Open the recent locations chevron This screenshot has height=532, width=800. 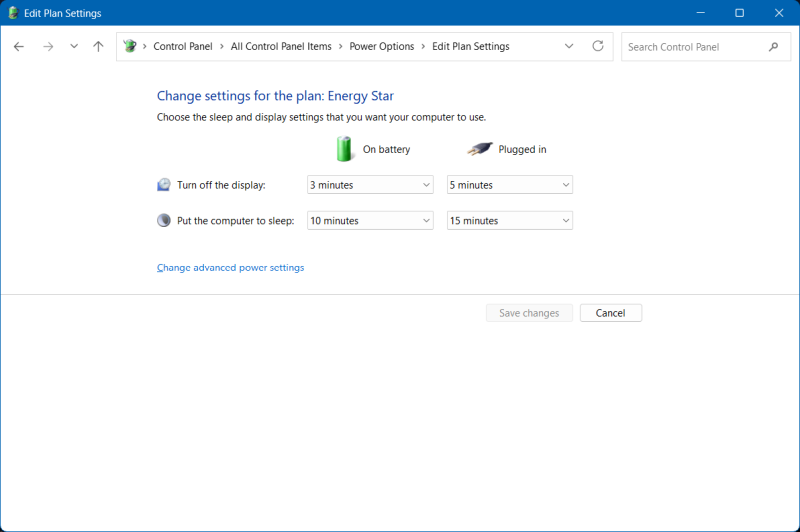[x=74, y=47]
